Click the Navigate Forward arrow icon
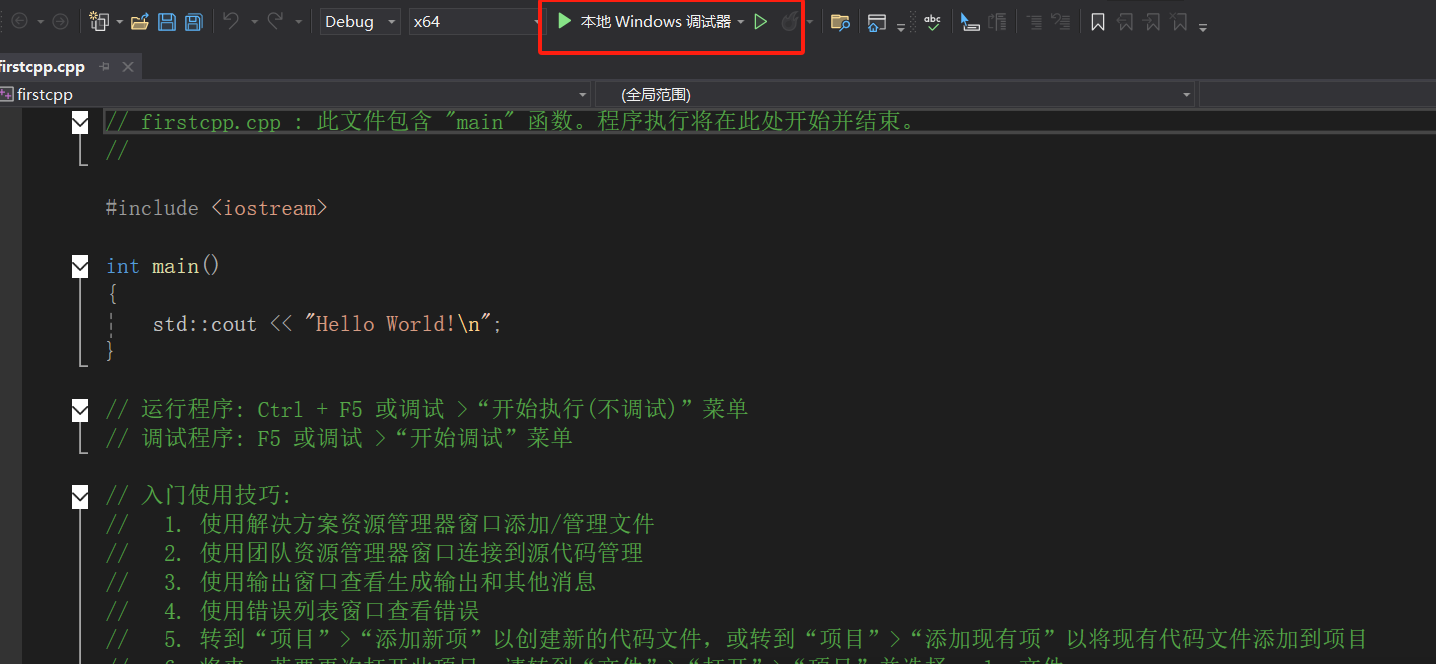This screenshot has width=1436, height=664. (60, 21)
